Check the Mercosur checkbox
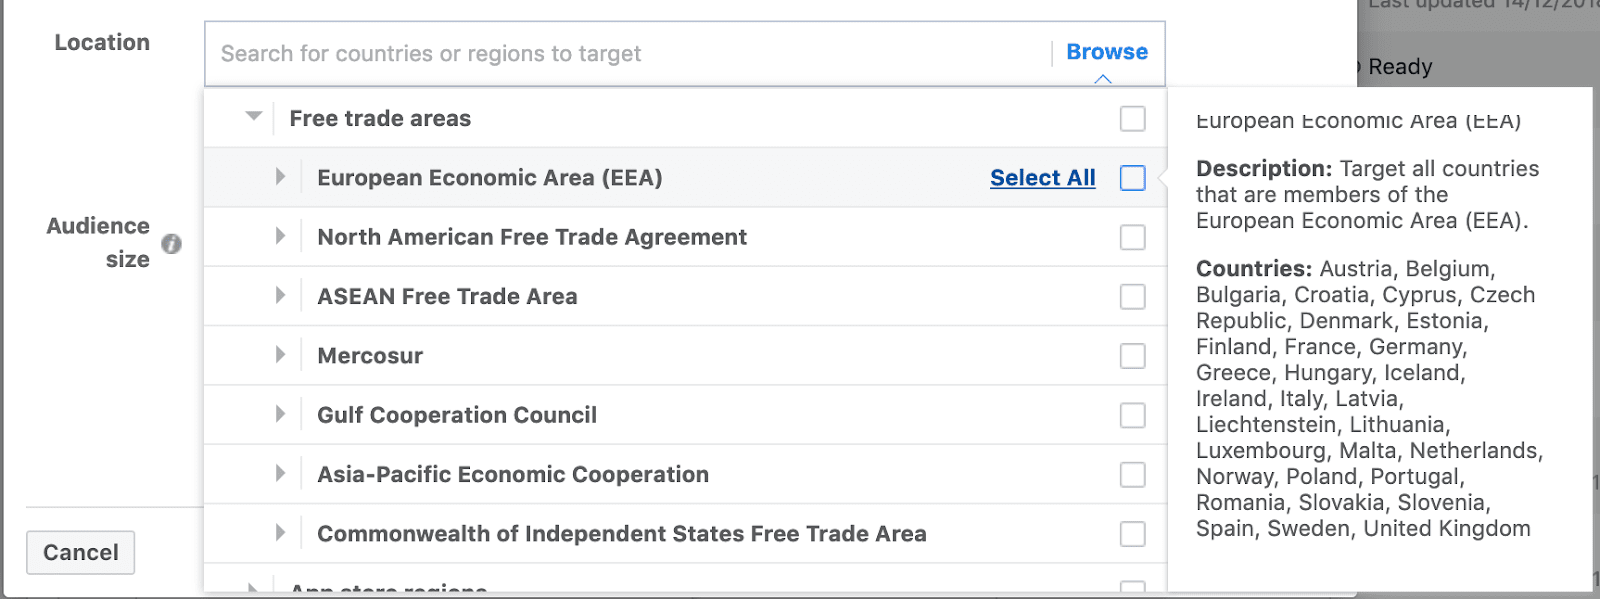This screenshot has width=1600, height=599. click(x=1133, y=356)
